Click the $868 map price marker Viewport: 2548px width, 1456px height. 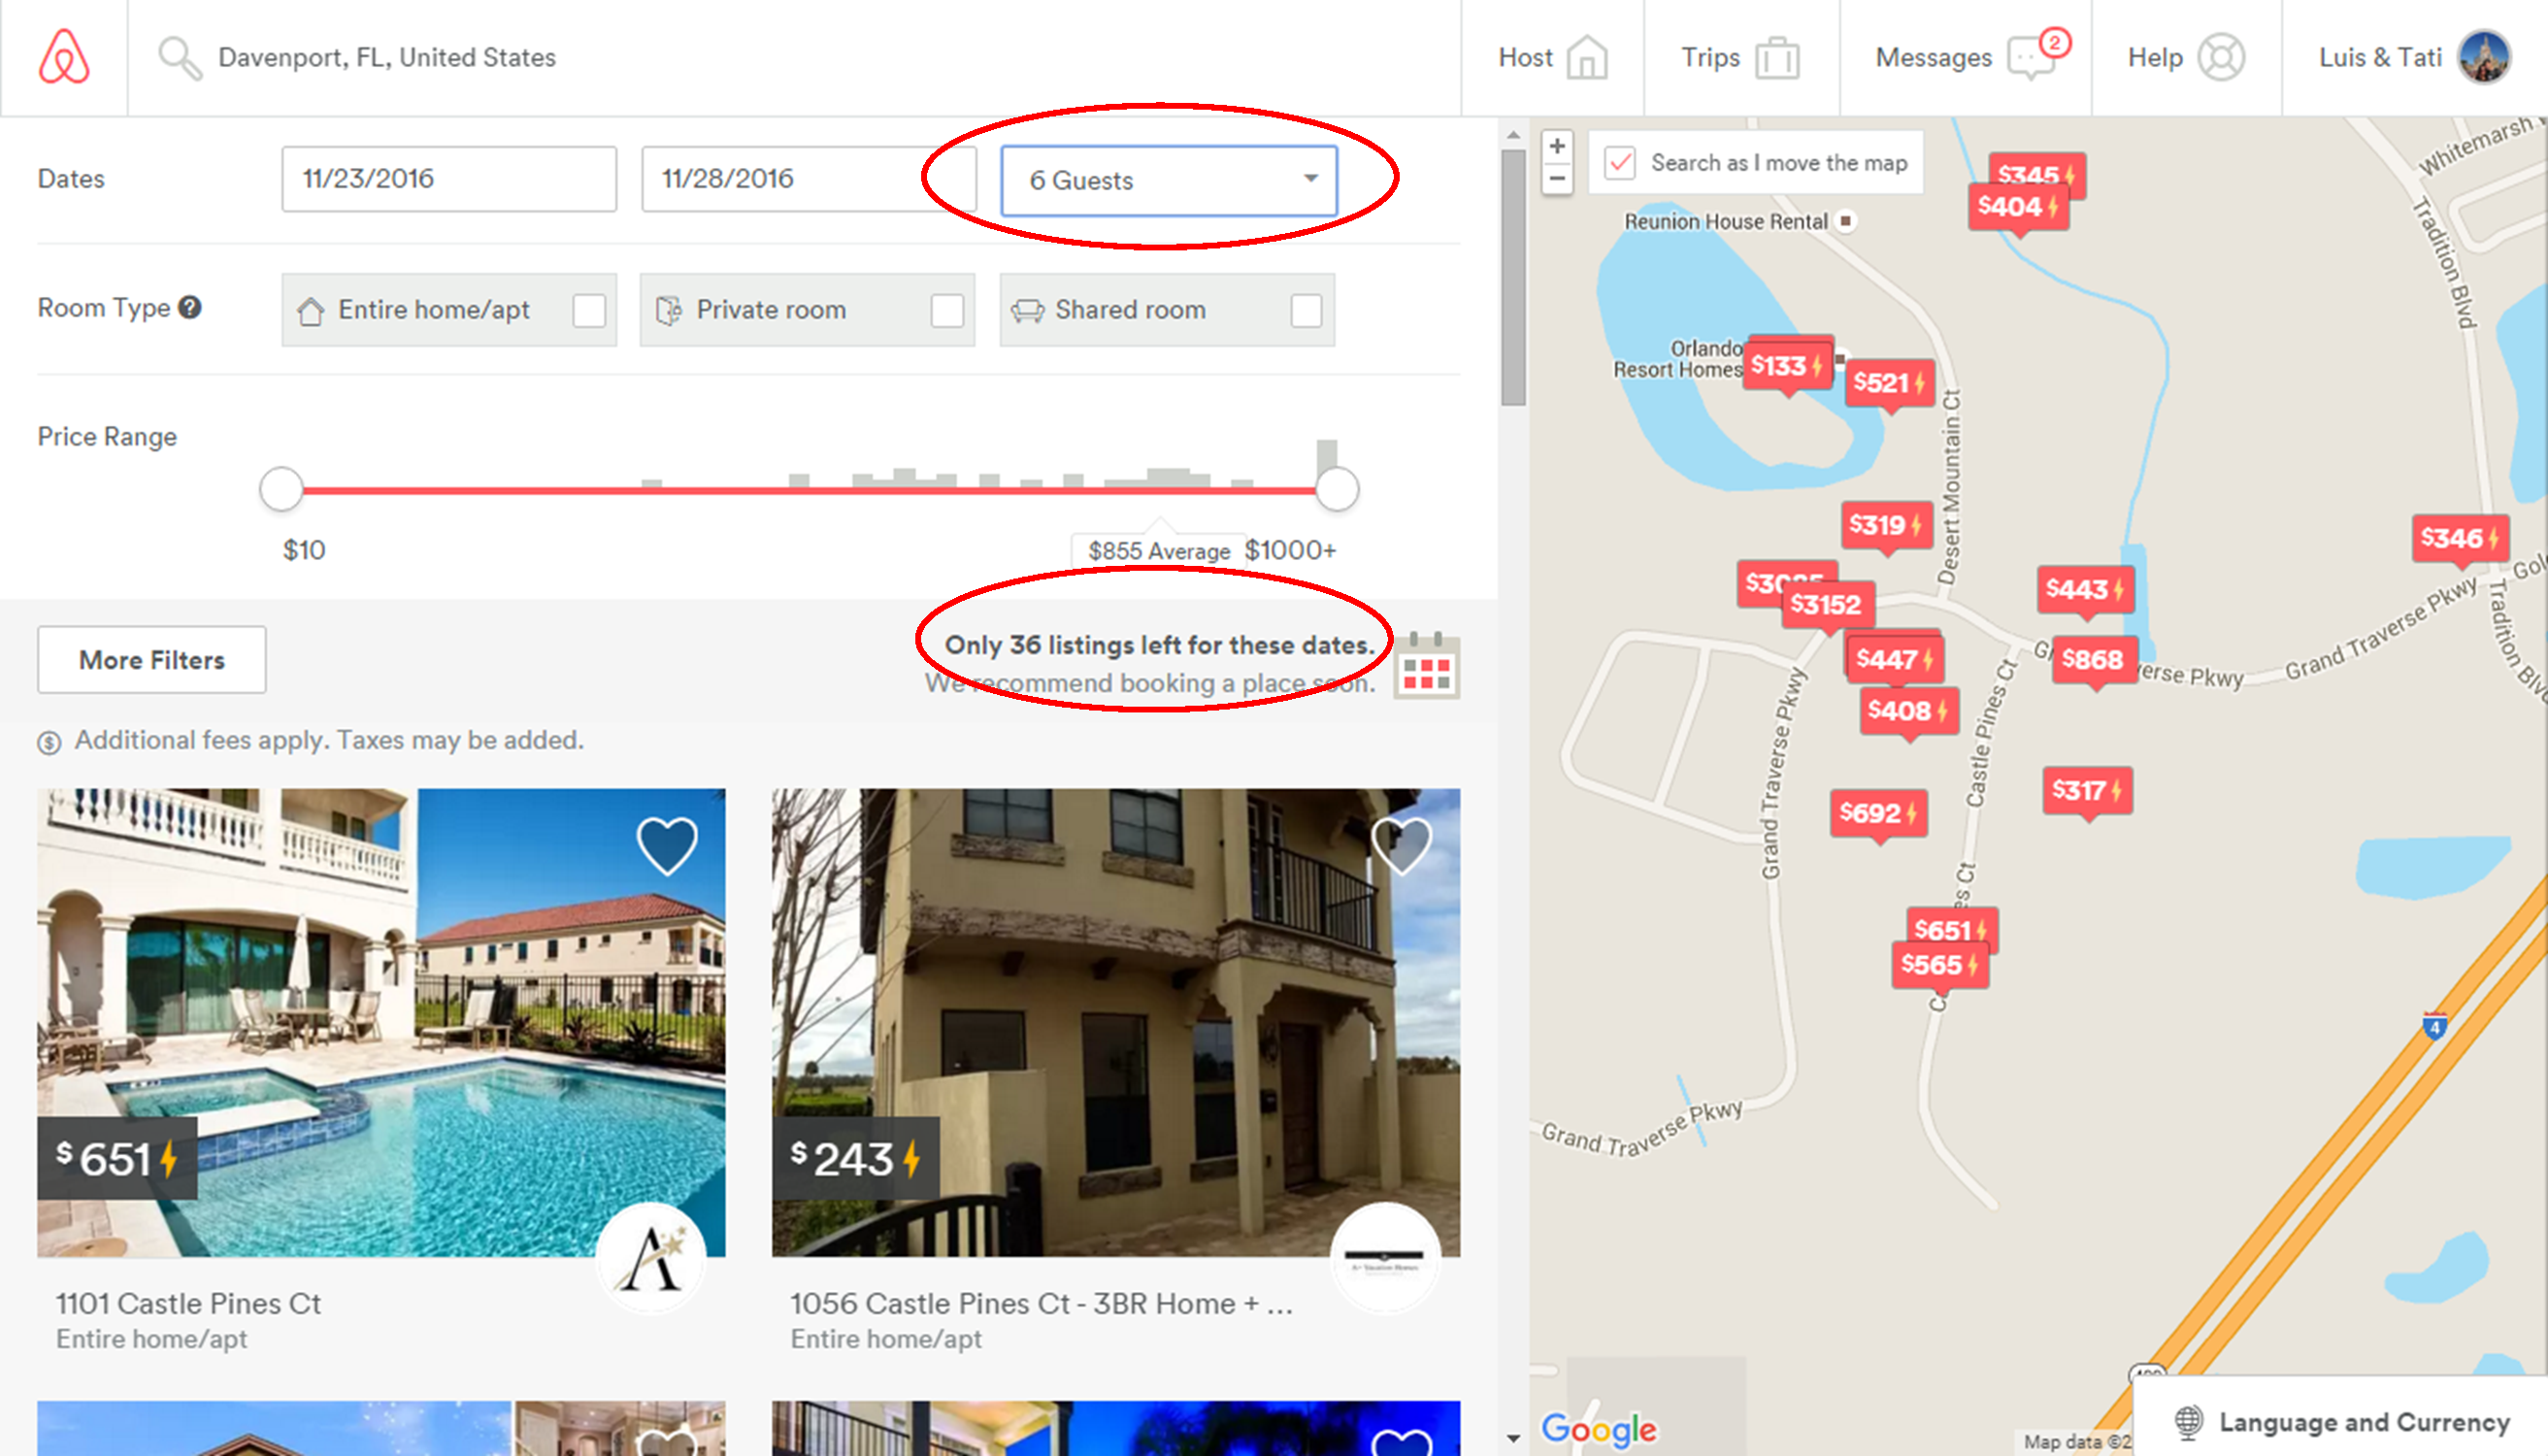click(2093, 660)
